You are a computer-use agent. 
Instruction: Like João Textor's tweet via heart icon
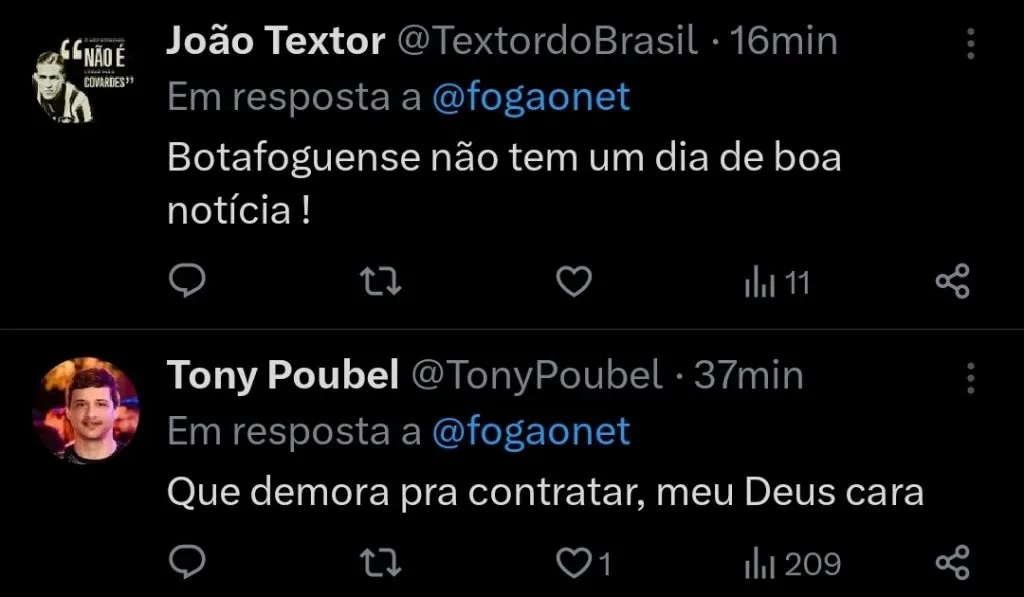coord(573,282)
